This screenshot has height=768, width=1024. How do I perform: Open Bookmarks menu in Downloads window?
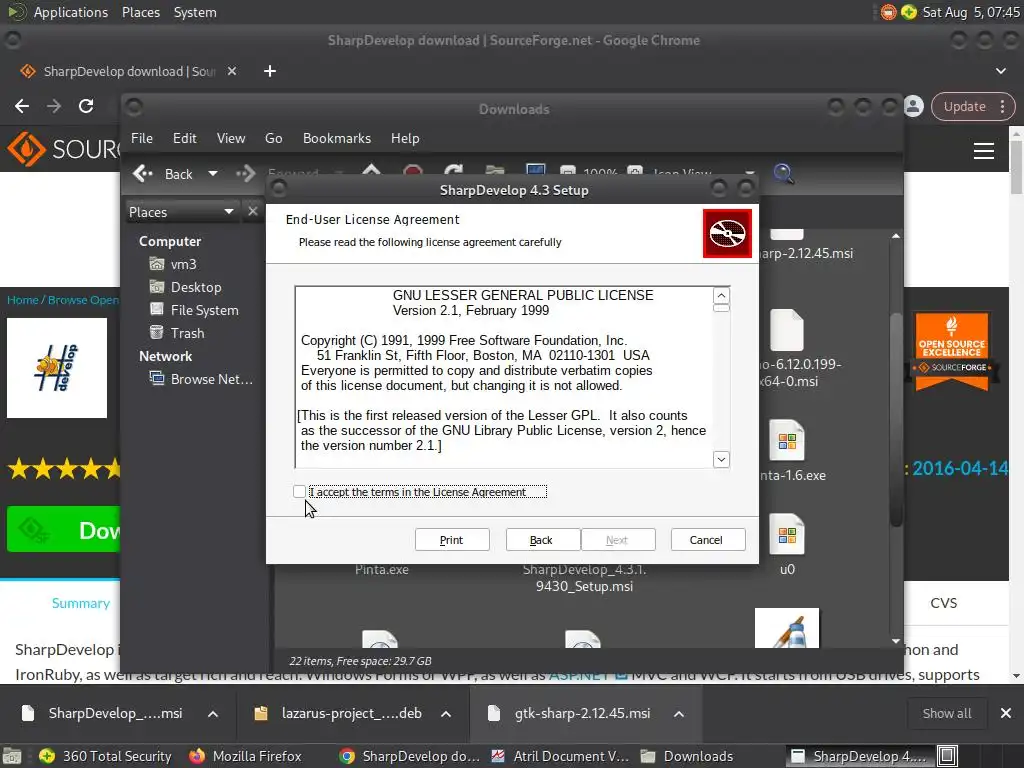point(337,138)
